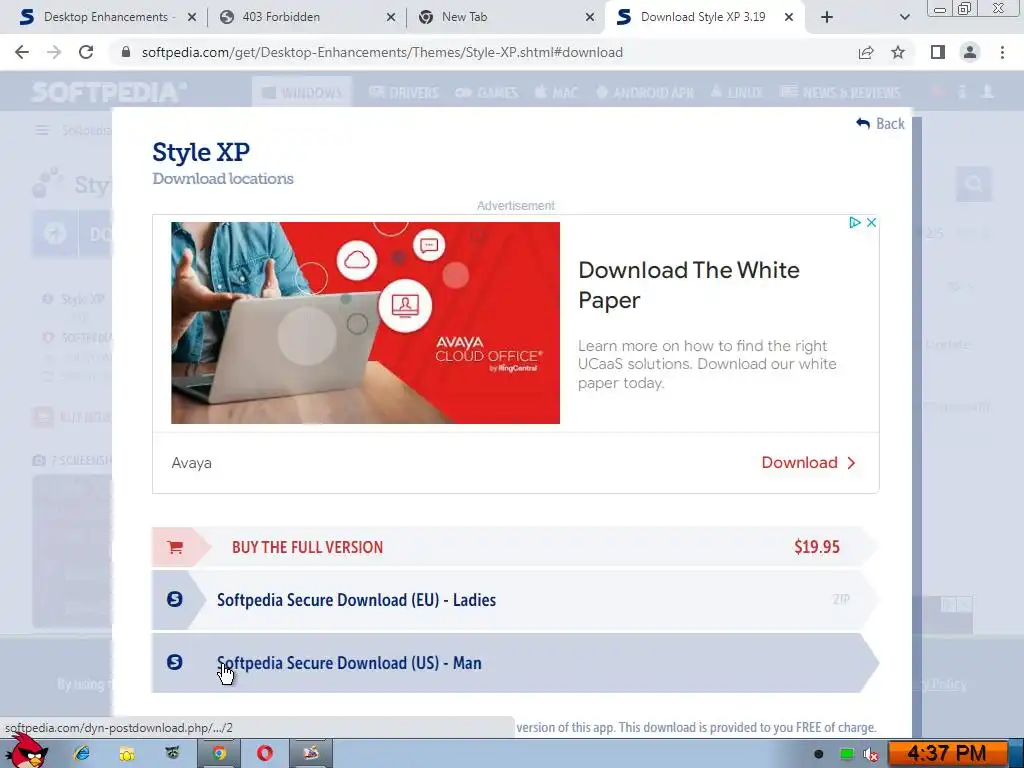Toggle the browser side panel icon
Image resolution: width=1024 pixels, height=768 pixels.
pyautogui.click(x=938, y=52)
